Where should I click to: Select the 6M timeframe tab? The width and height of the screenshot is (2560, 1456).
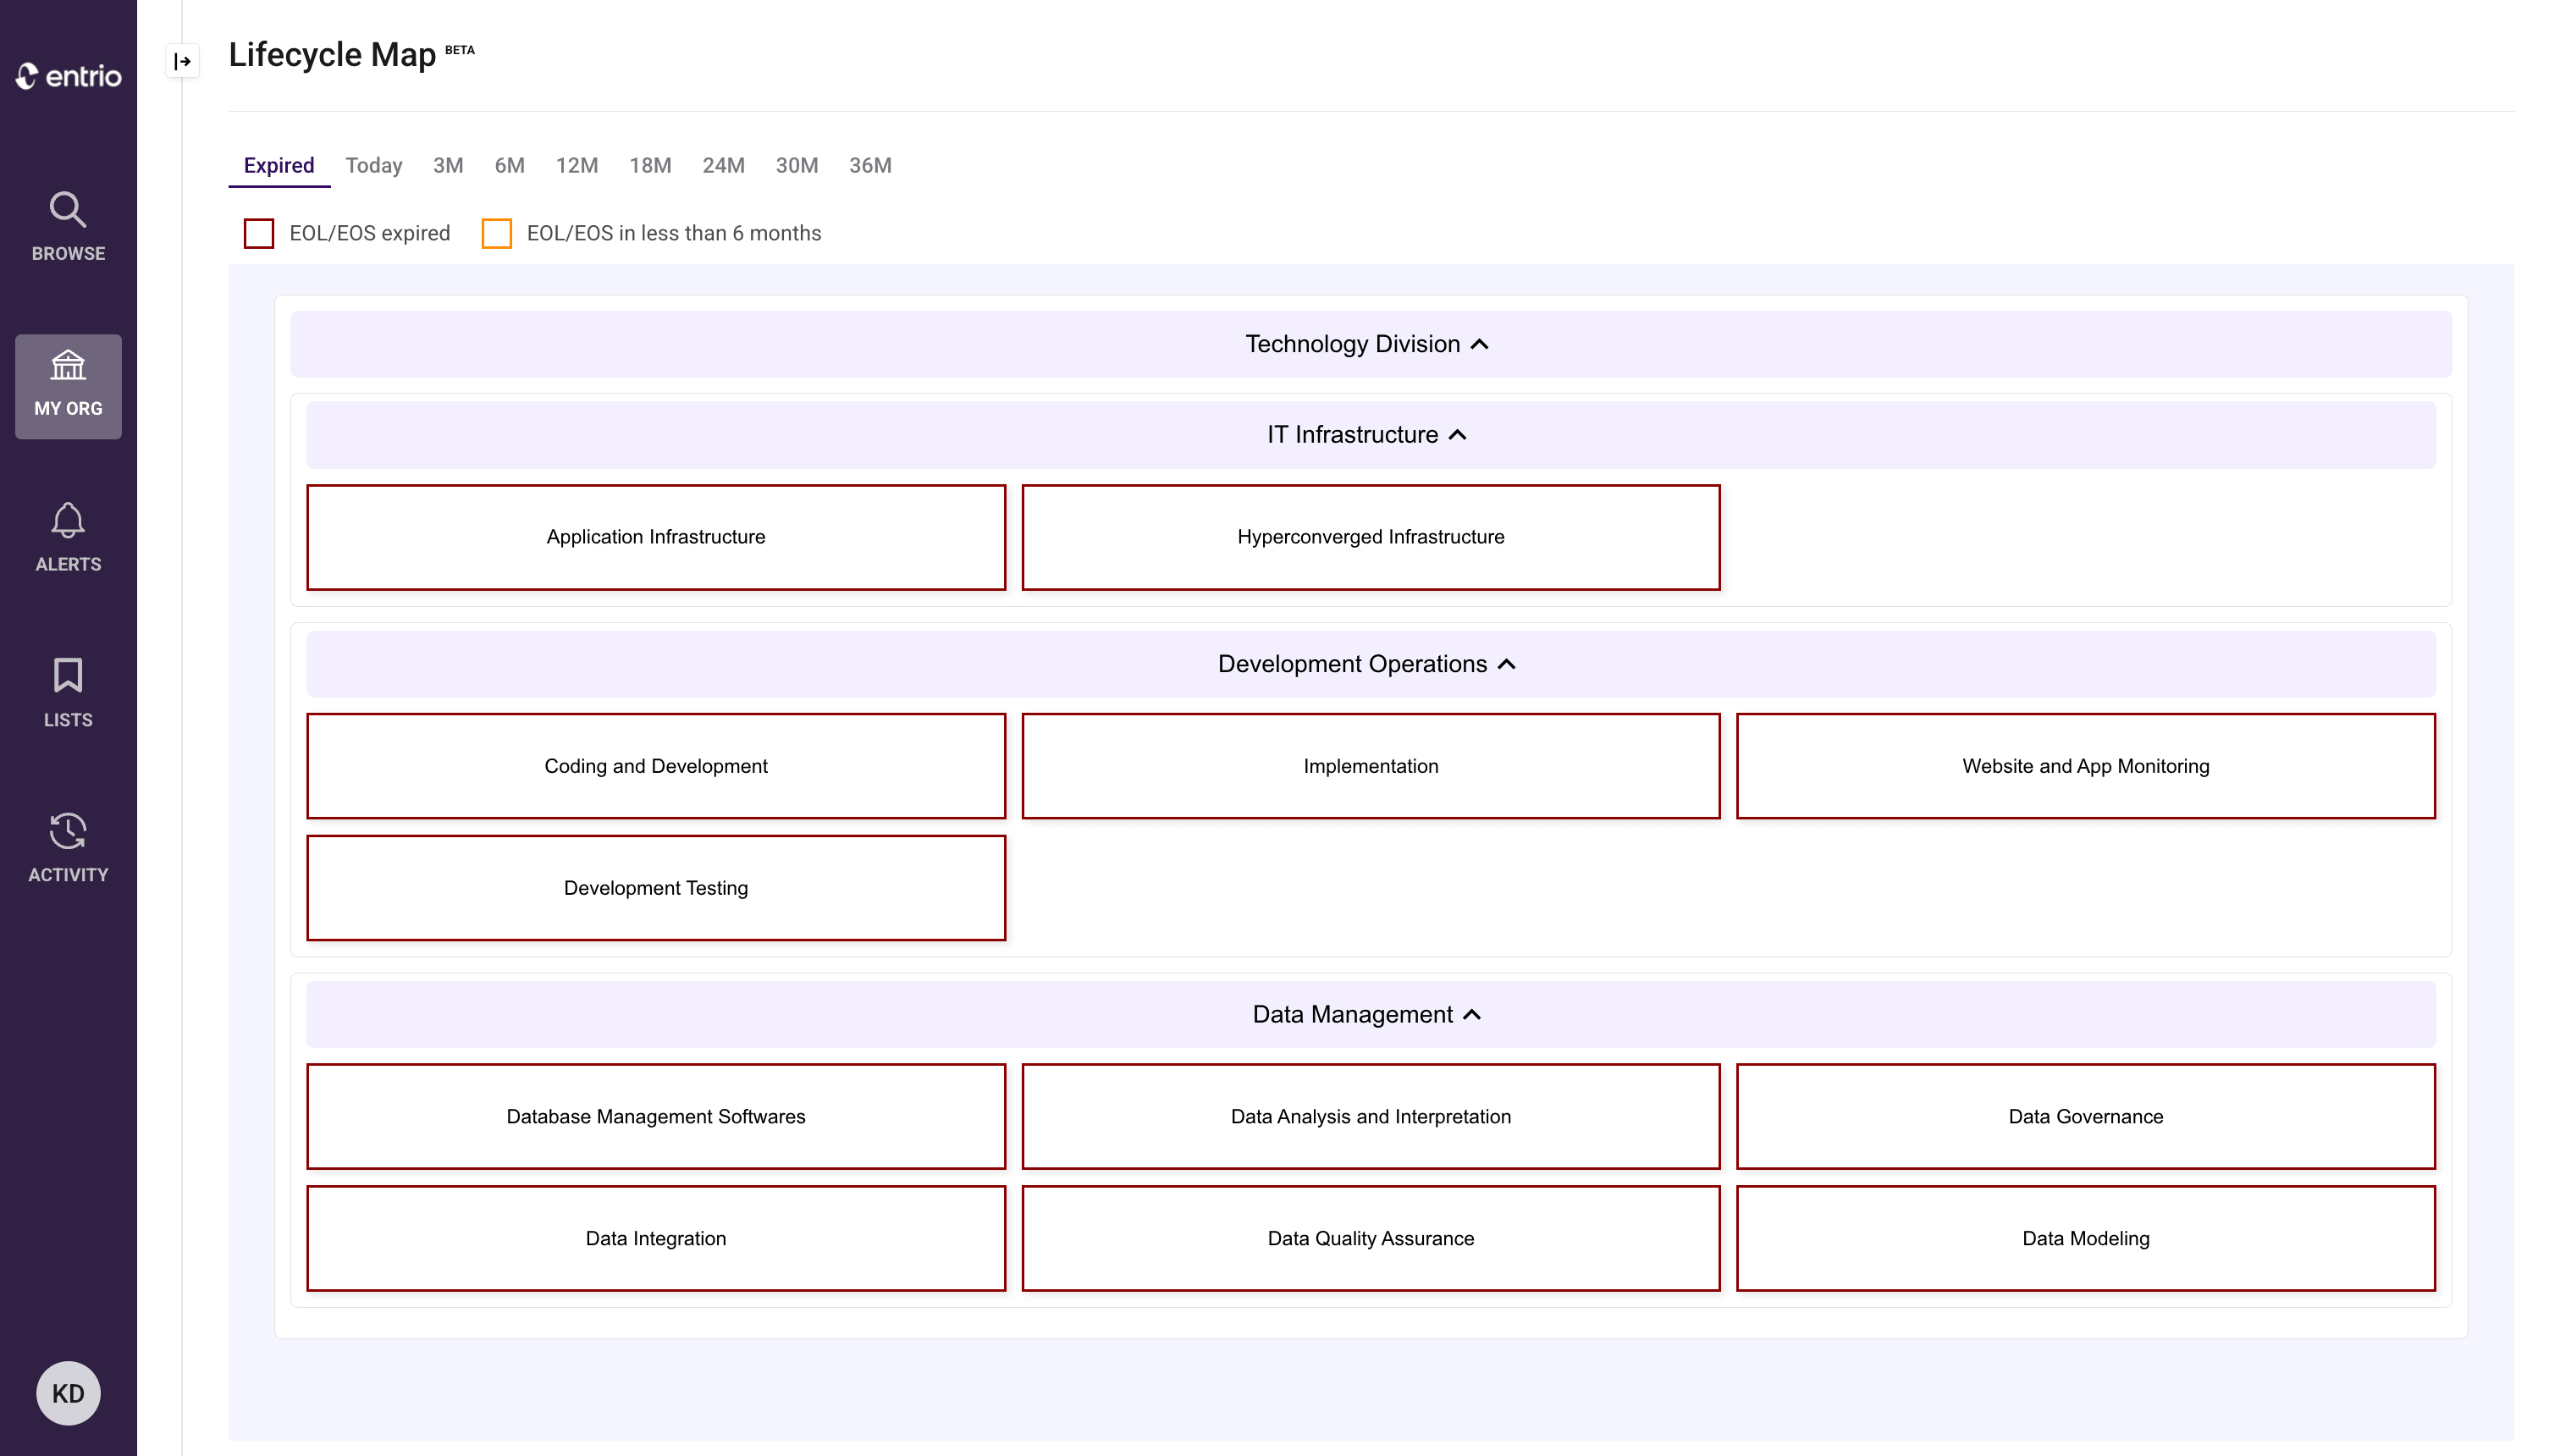[510, 165]
